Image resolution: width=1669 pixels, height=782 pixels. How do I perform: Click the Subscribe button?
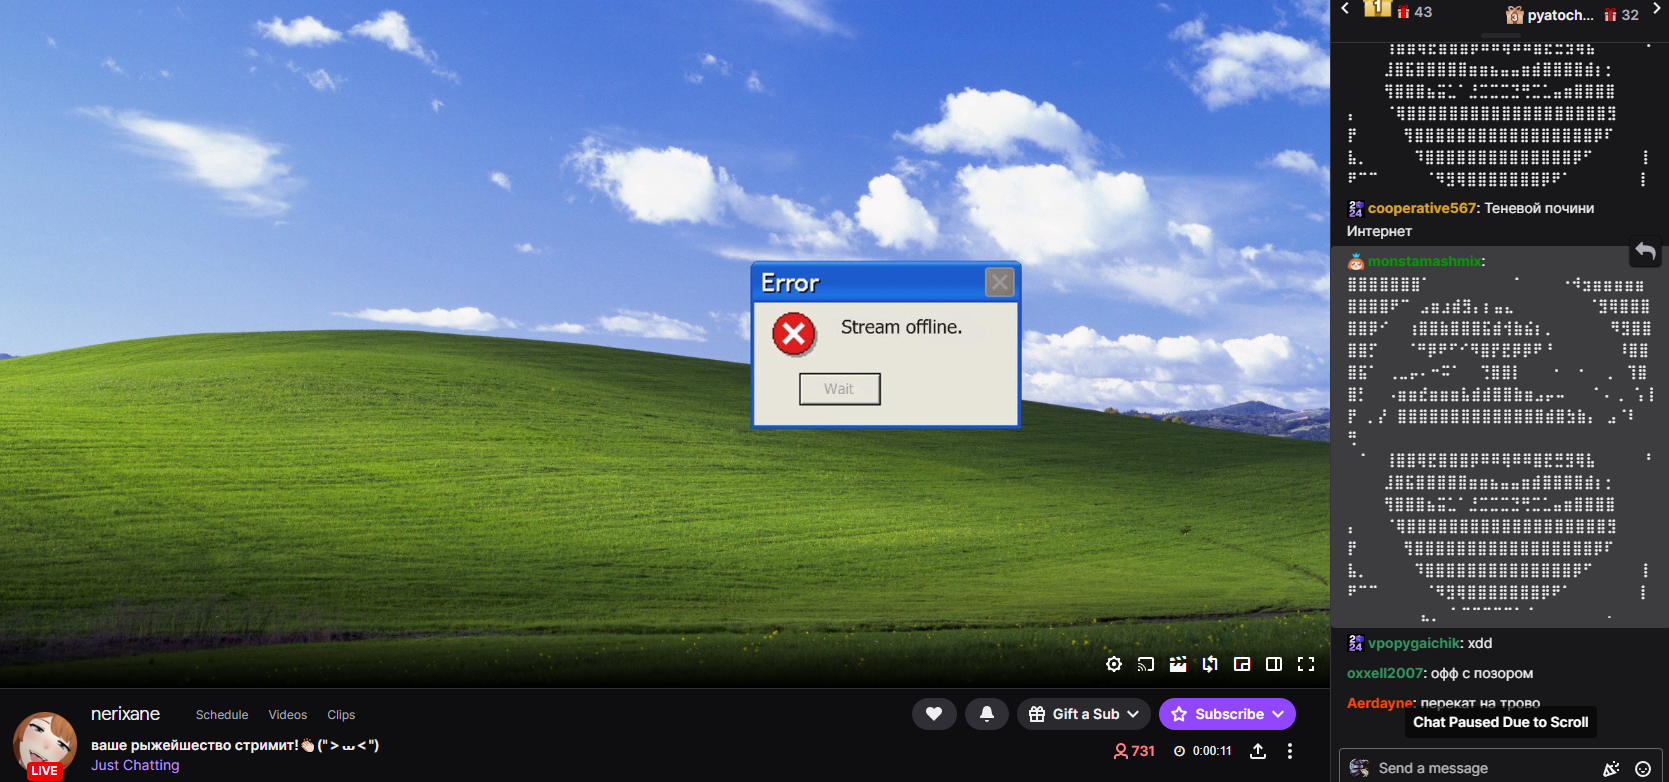point(1227,714)
